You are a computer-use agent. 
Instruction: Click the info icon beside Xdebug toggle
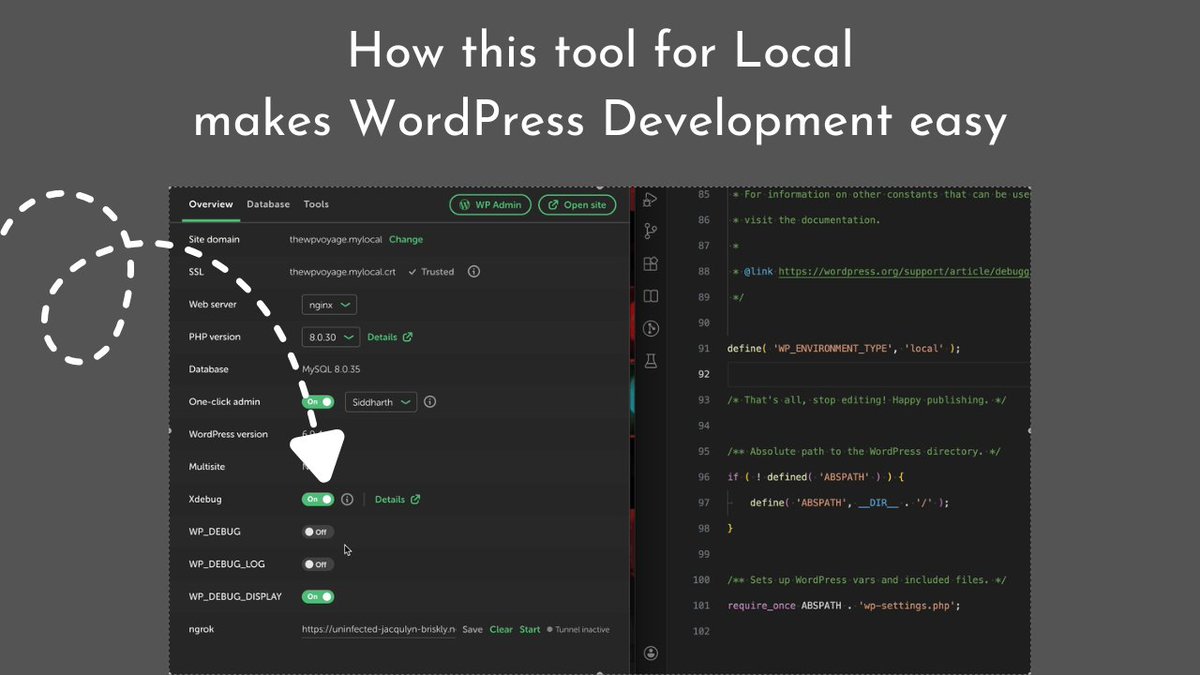coord(347,499)
